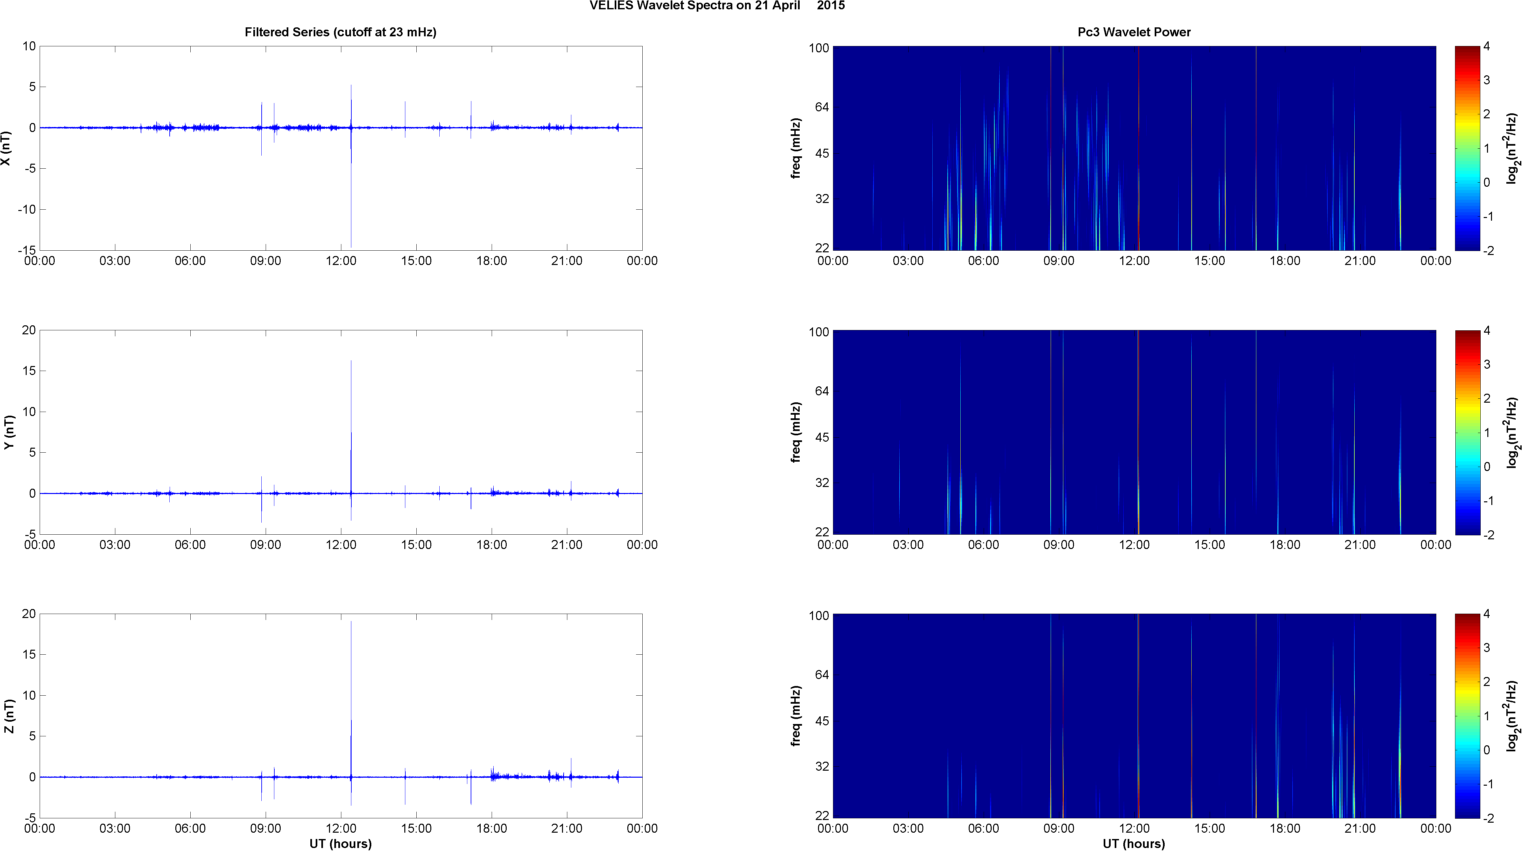Click the colorbar next to the Y-component wavelet spectrum
This screenshot has height=851, width=1522.
point(1467,432)
